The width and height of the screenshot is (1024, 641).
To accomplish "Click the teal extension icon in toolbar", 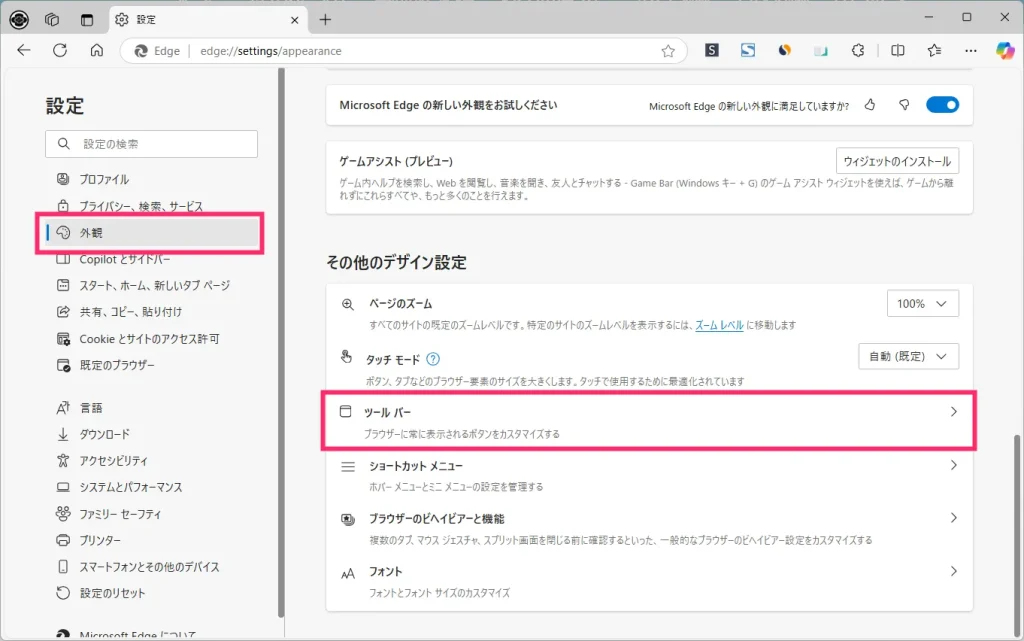I will tap(821, 50).
